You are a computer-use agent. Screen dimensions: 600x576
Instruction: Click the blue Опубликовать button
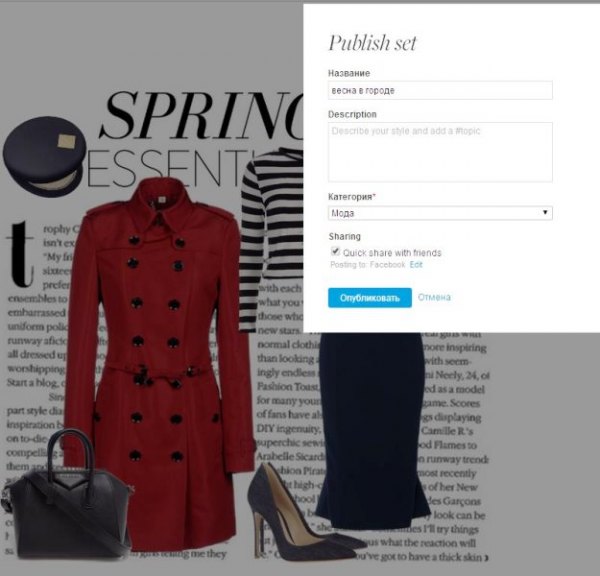pyautogui.click(x=370, y=298)
